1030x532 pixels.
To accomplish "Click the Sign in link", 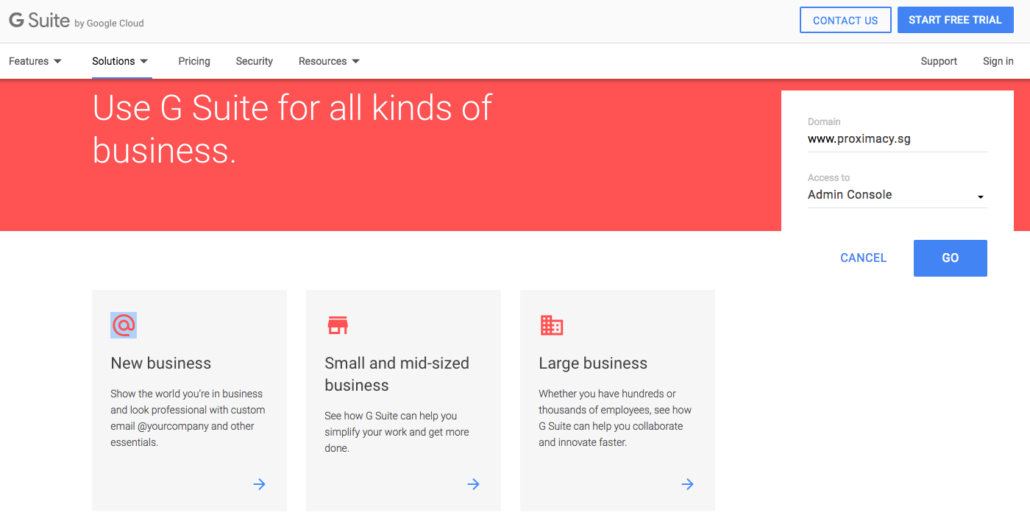I will point(998,61).
